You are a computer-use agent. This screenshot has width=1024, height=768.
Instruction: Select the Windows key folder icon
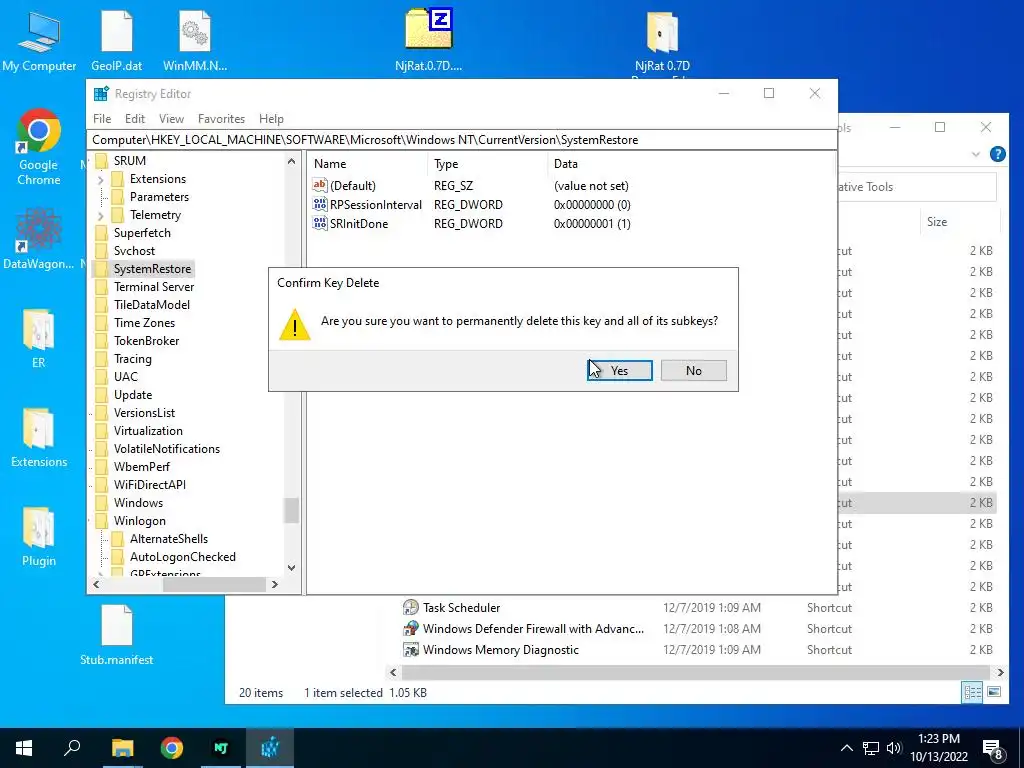[101, 503]
